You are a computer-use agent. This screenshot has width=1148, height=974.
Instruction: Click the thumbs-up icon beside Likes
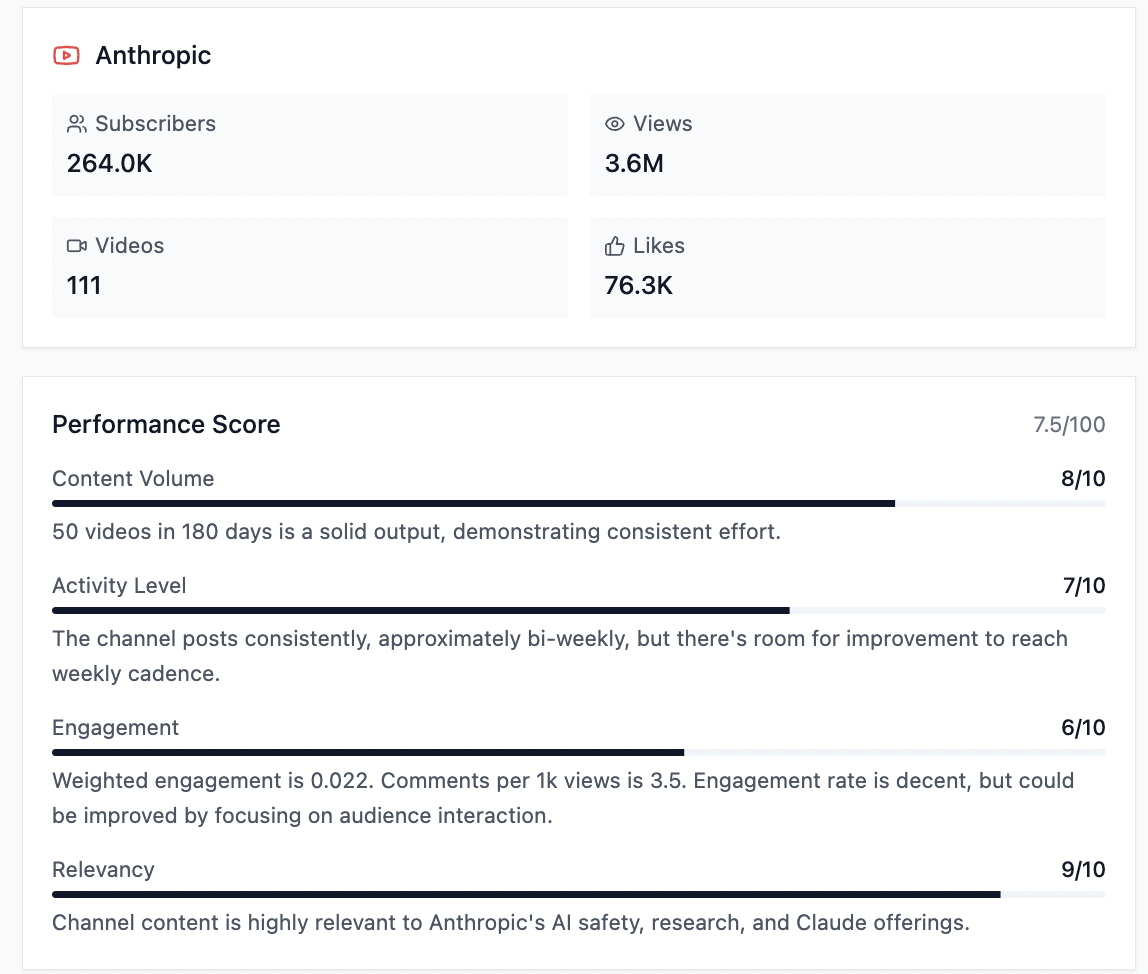[614, 245]
